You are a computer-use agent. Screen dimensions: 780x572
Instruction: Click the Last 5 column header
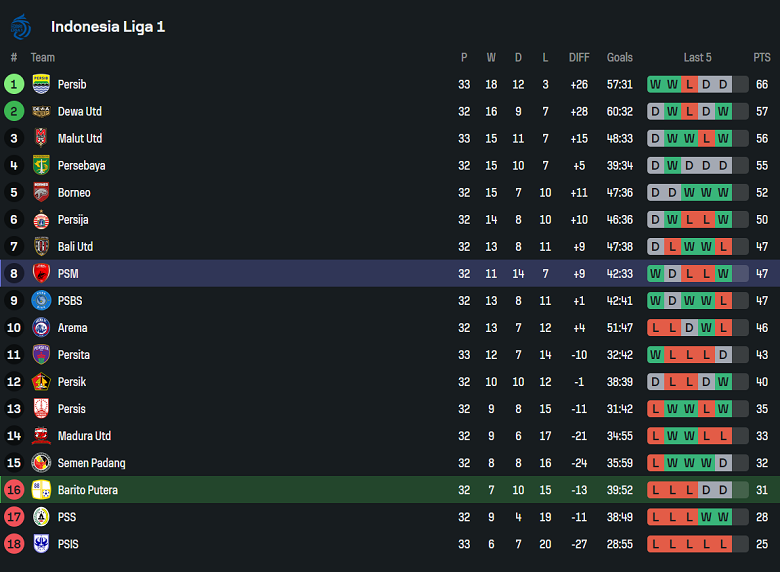[698, 57]
